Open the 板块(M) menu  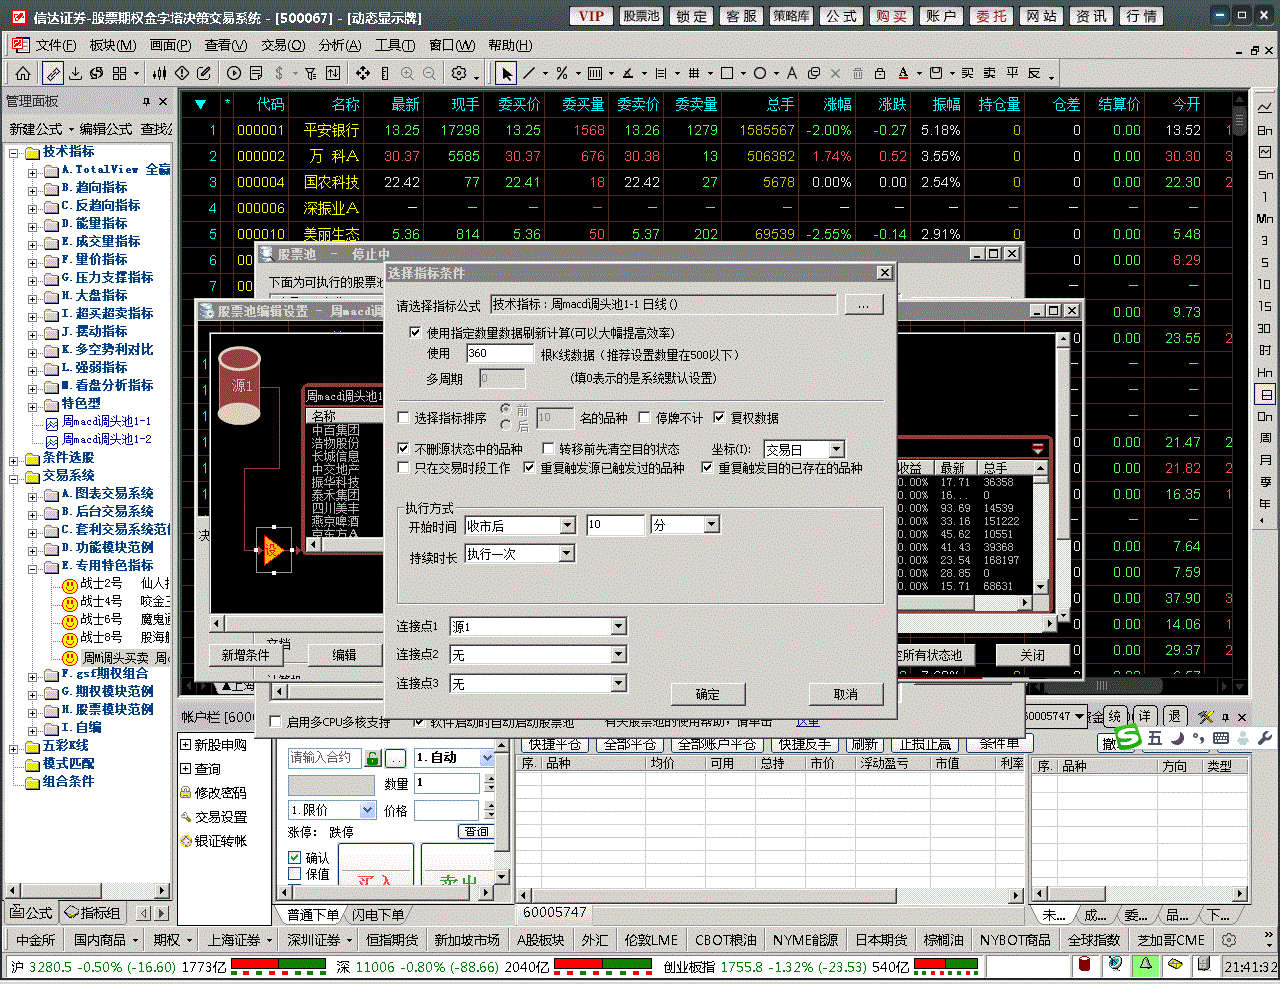tap(112, 45)
